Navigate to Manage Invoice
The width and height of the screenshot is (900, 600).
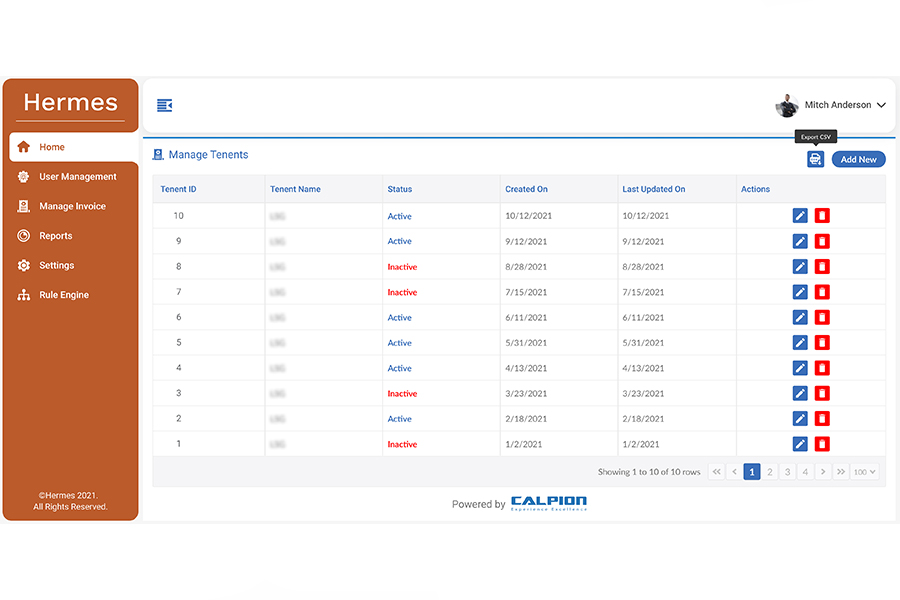(72, 206)
